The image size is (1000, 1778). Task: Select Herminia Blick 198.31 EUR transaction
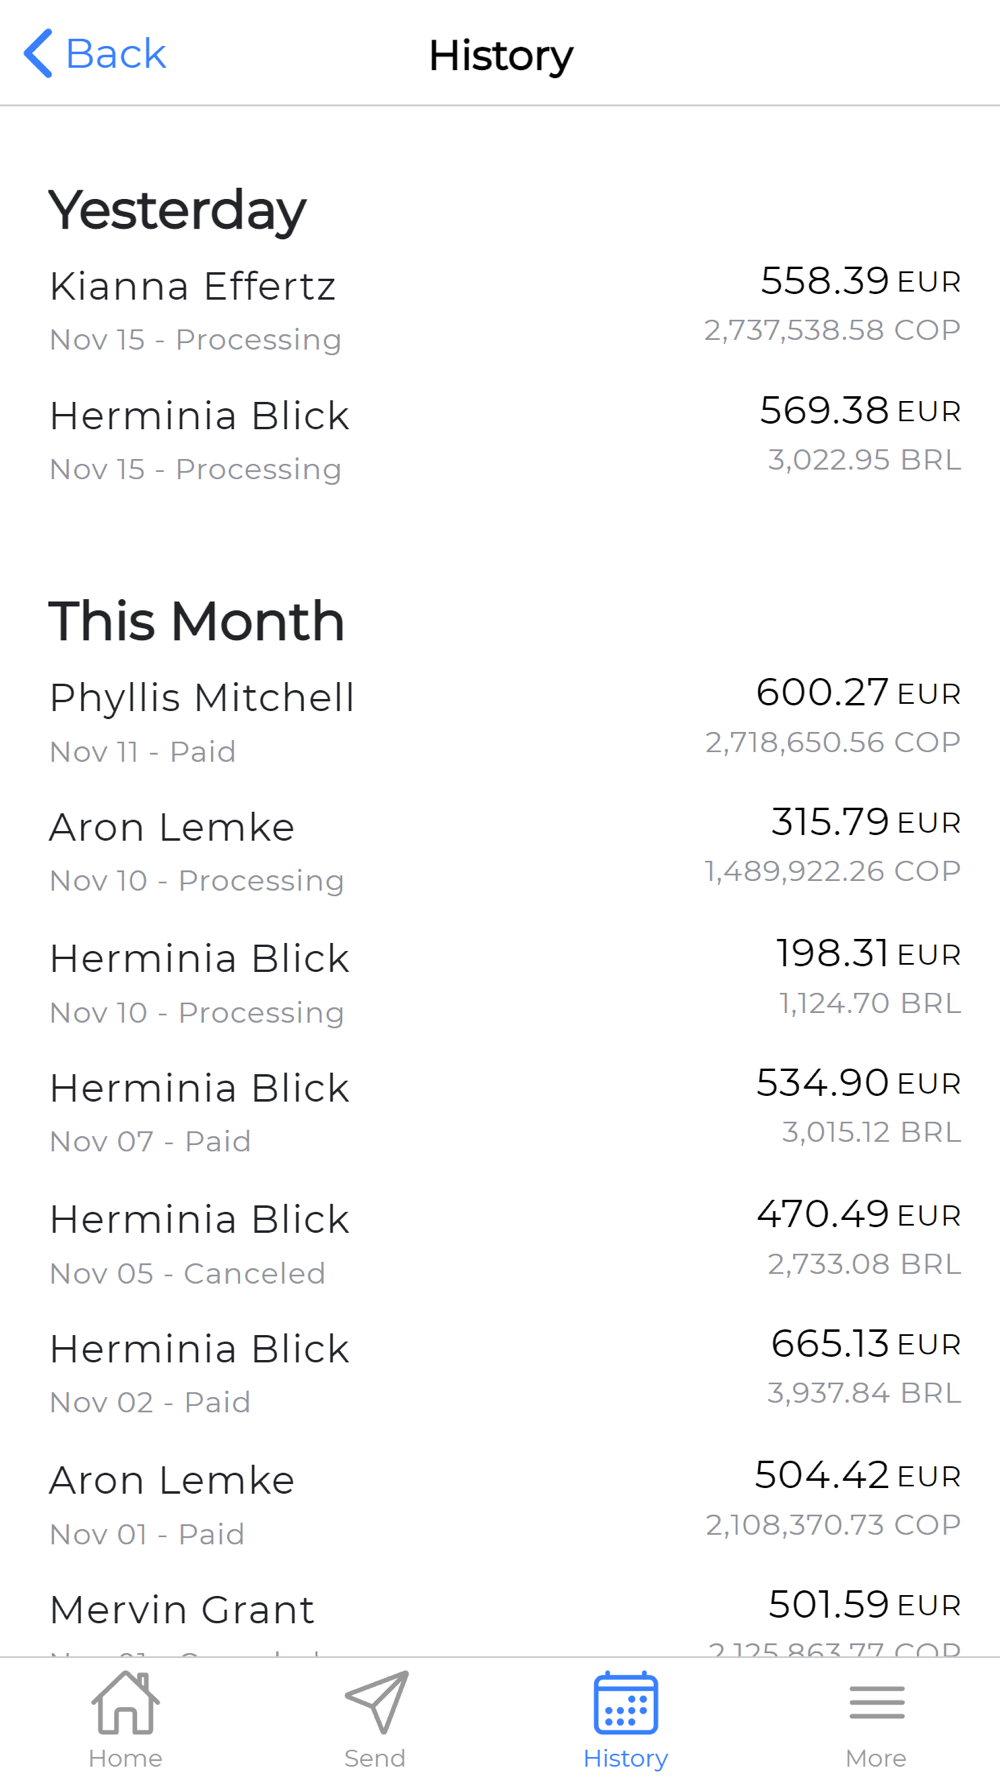(500, 983)
